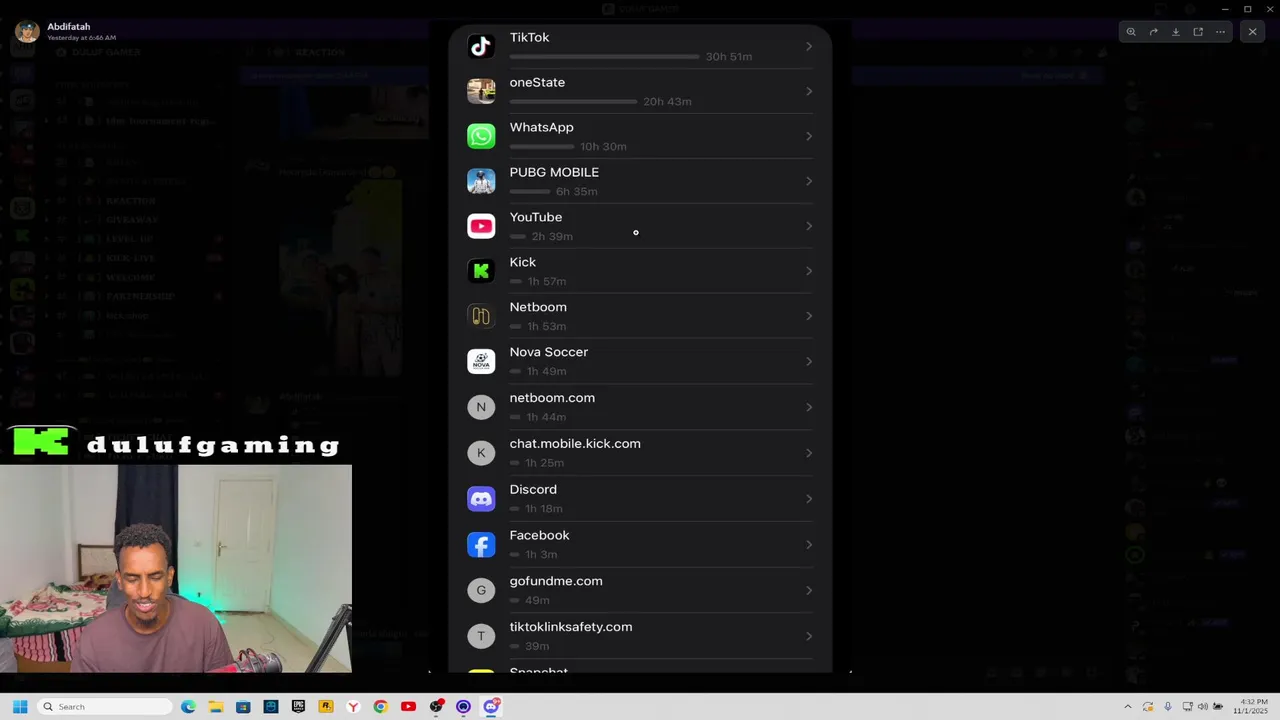Select the "gofundme.com" label
Screen dimensions: 1280x720
(556, 581)
